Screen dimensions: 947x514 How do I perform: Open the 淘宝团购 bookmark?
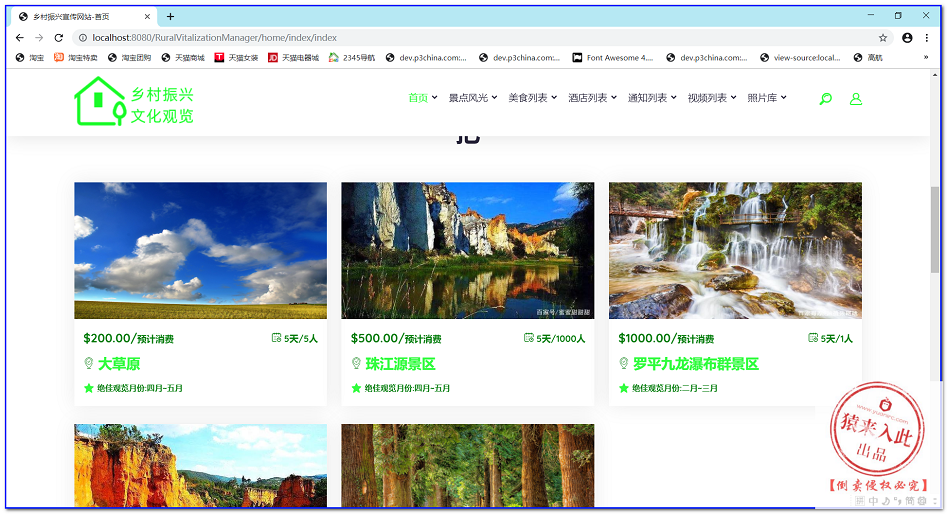pos(129,57)
